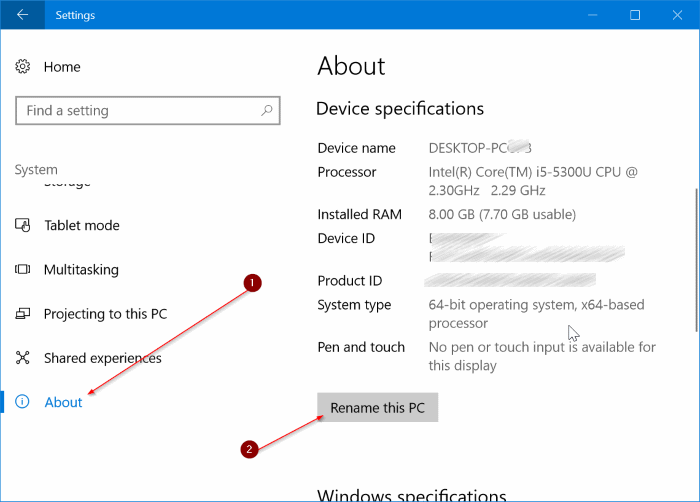Close the Settings window
Screen dimensions: 700x502
click(x=677, y=15)
